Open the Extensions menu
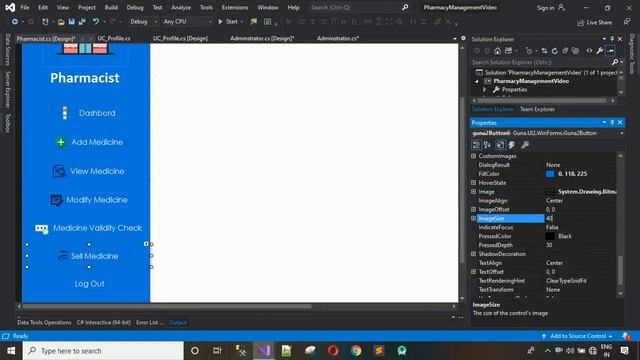 coord(235,7)
